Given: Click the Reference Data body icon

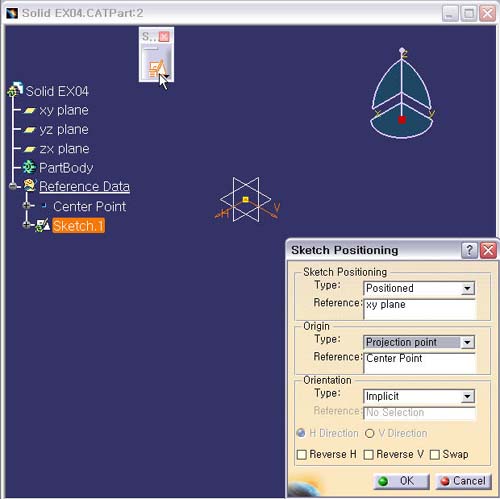Looking at the screenshot, I should 29,186.
